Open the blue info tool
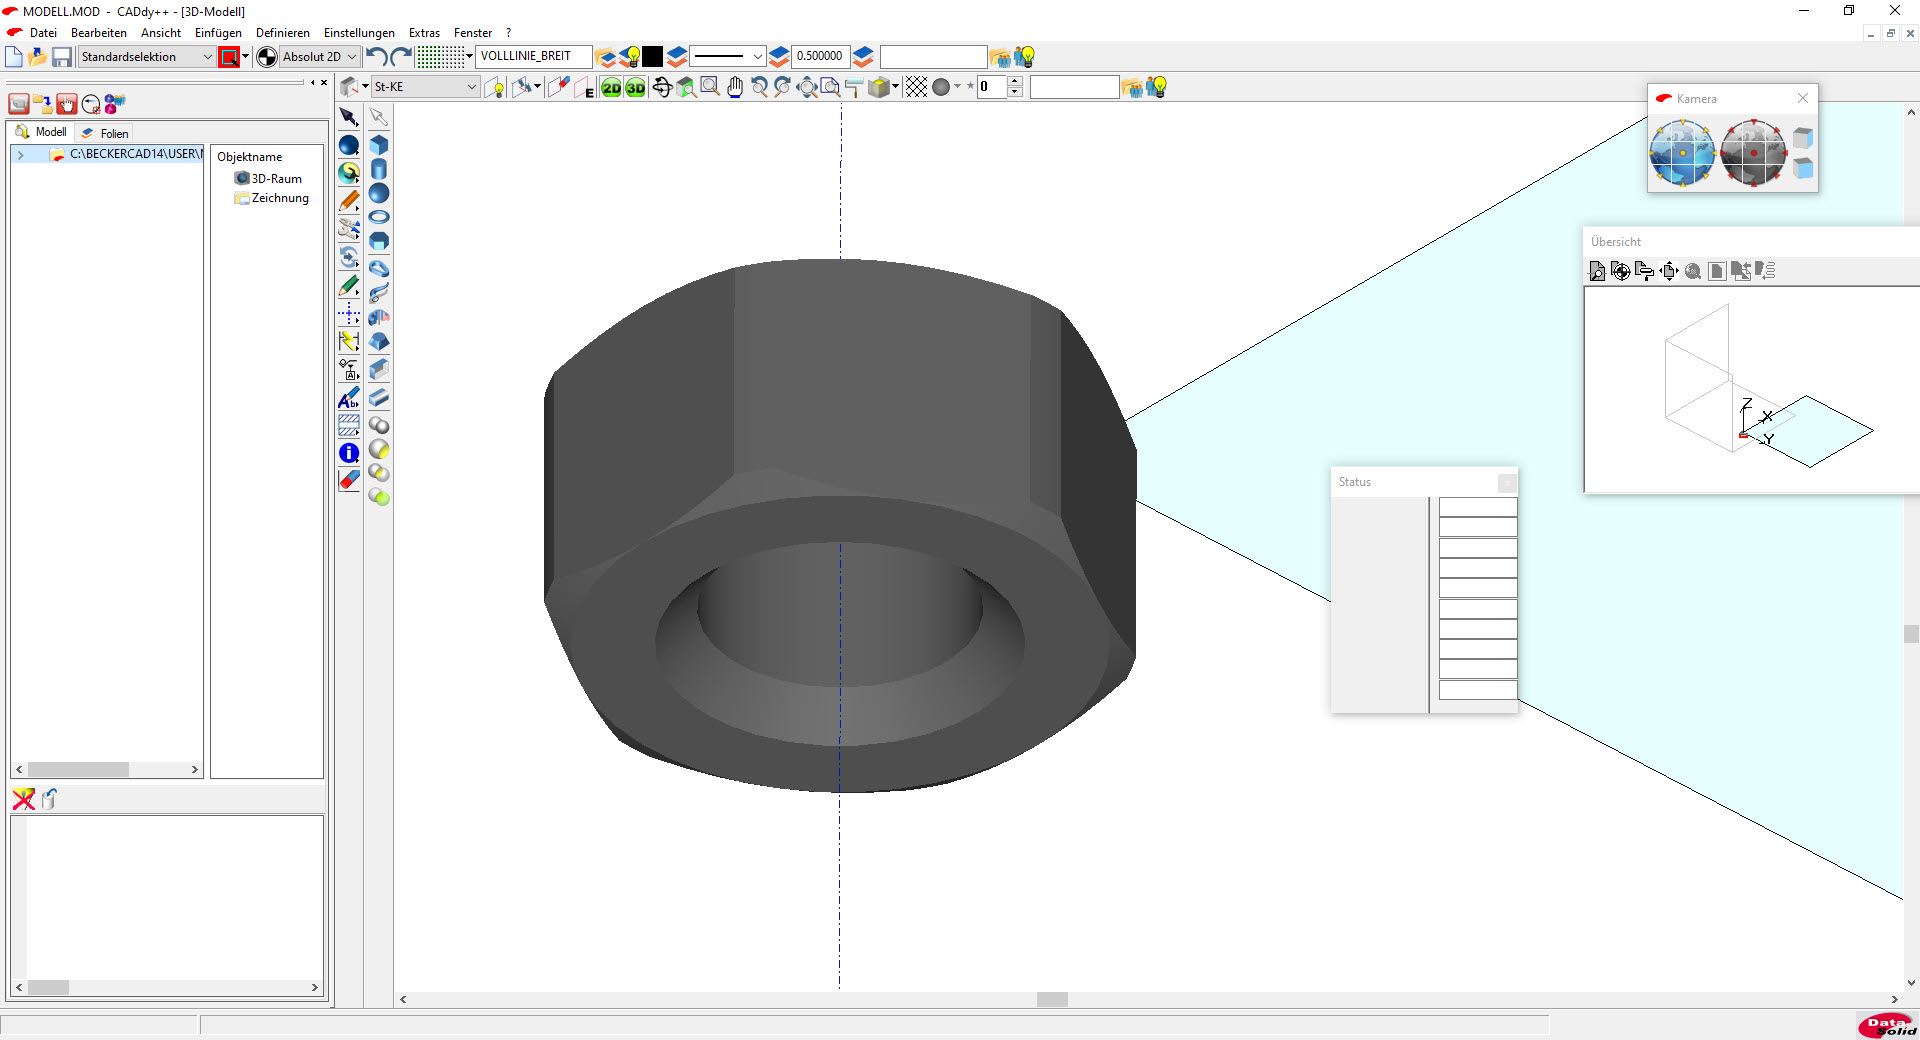 coord(349,453)
